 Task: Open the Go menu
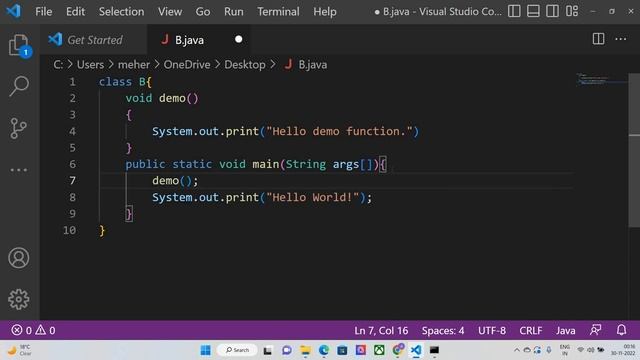click(203, 11)
